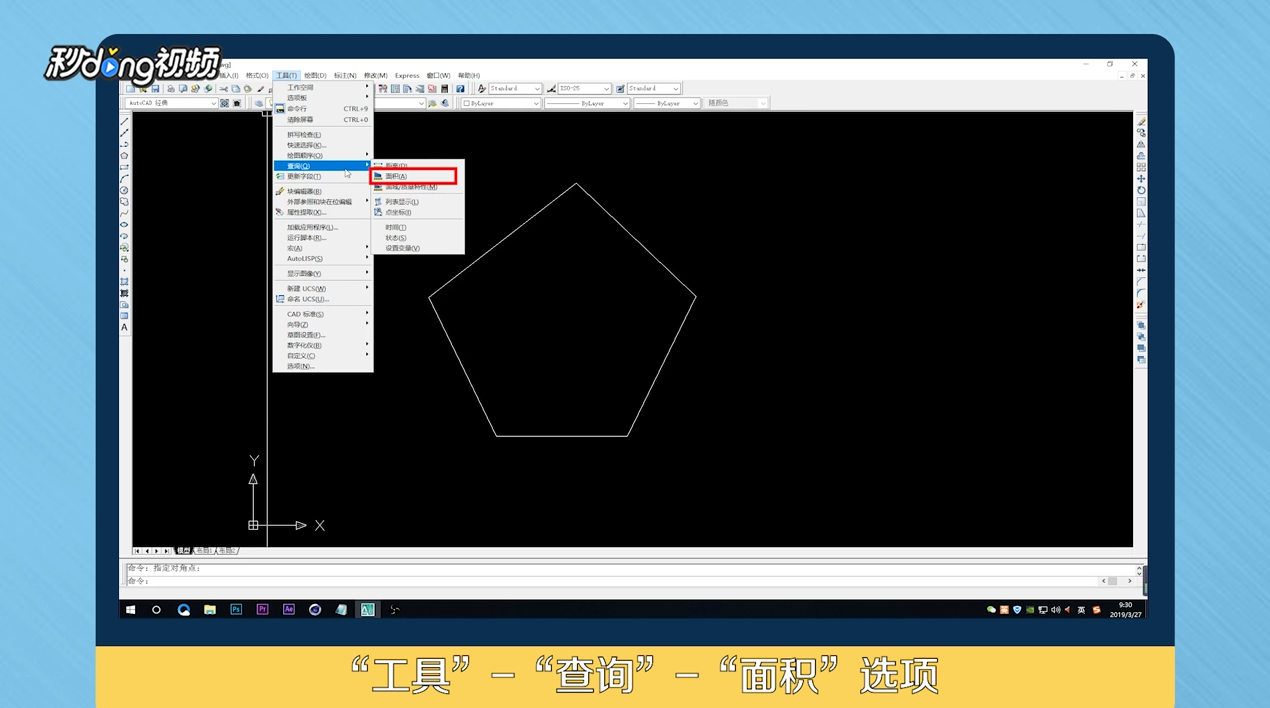Select the Ellipse draw tool
Image resolution: width=1270 pixels, height=708 pixels.
(x=124, y=225)
